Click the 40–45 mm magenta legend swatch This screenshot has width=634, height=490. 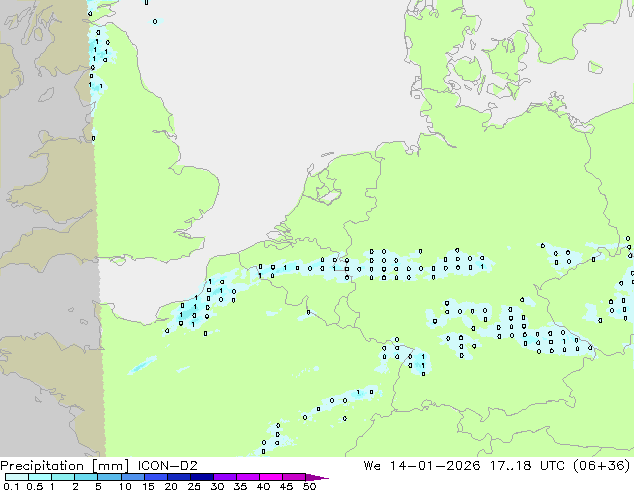pyautogui.click(x=271, y=477)
